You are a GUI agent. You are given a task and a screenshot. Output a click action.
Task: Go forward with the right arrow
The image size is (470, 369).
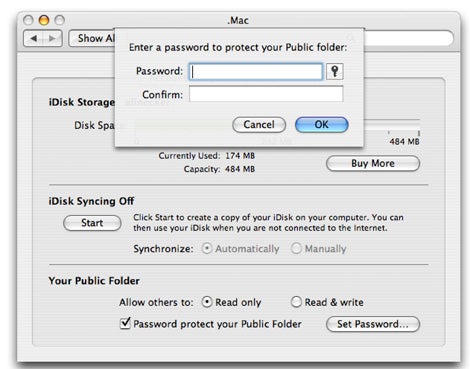52,38
